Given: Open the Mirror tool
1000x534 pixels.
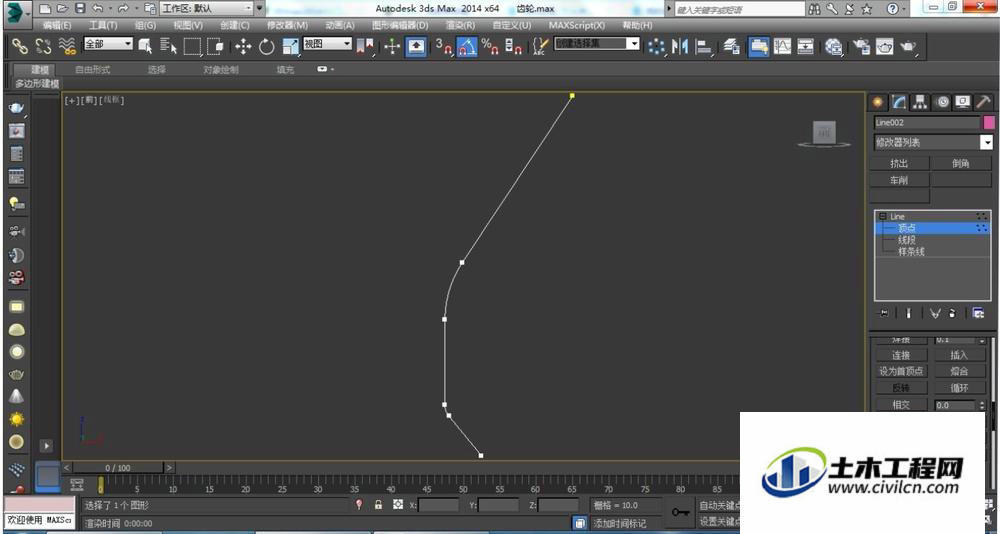Looking at the screenshot, I should coord(680,47).
